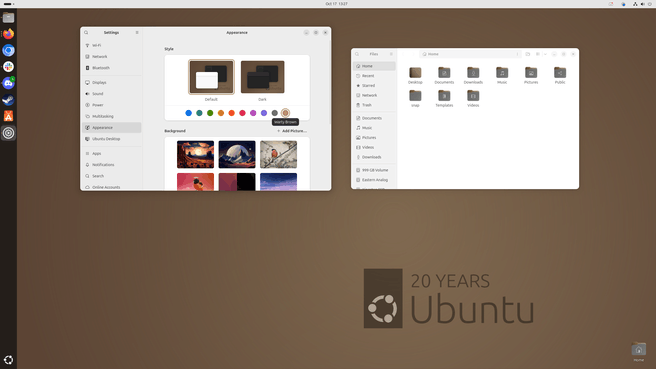Open the Pictures folder icon in the Files grid
The height and width of the screenshot is (369, 656).
[531, 73]
